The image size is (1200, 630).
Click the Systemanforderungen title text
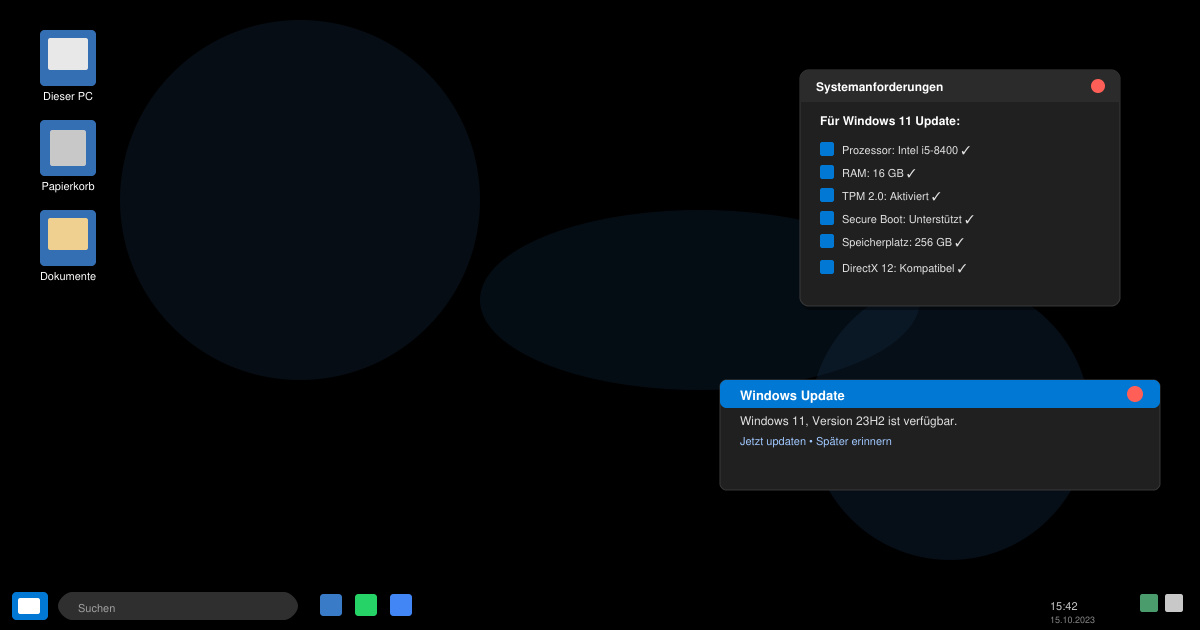[x=879, y=87]
